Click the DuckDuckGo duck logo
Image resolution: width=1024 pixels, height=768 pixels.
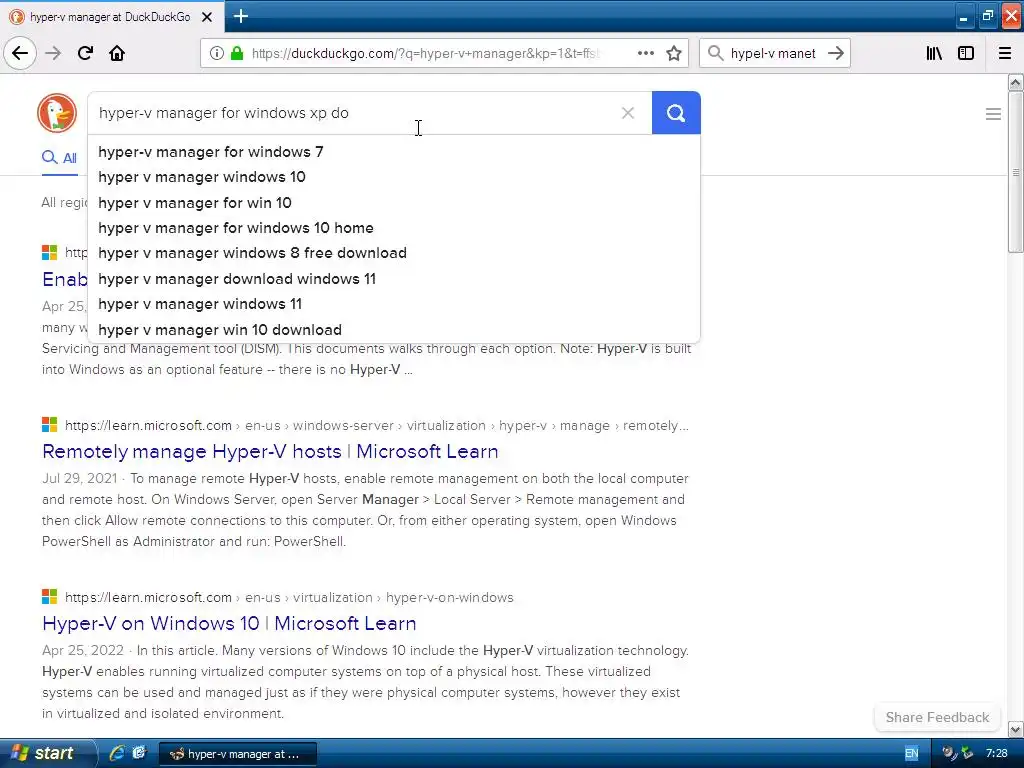[57, 112]
